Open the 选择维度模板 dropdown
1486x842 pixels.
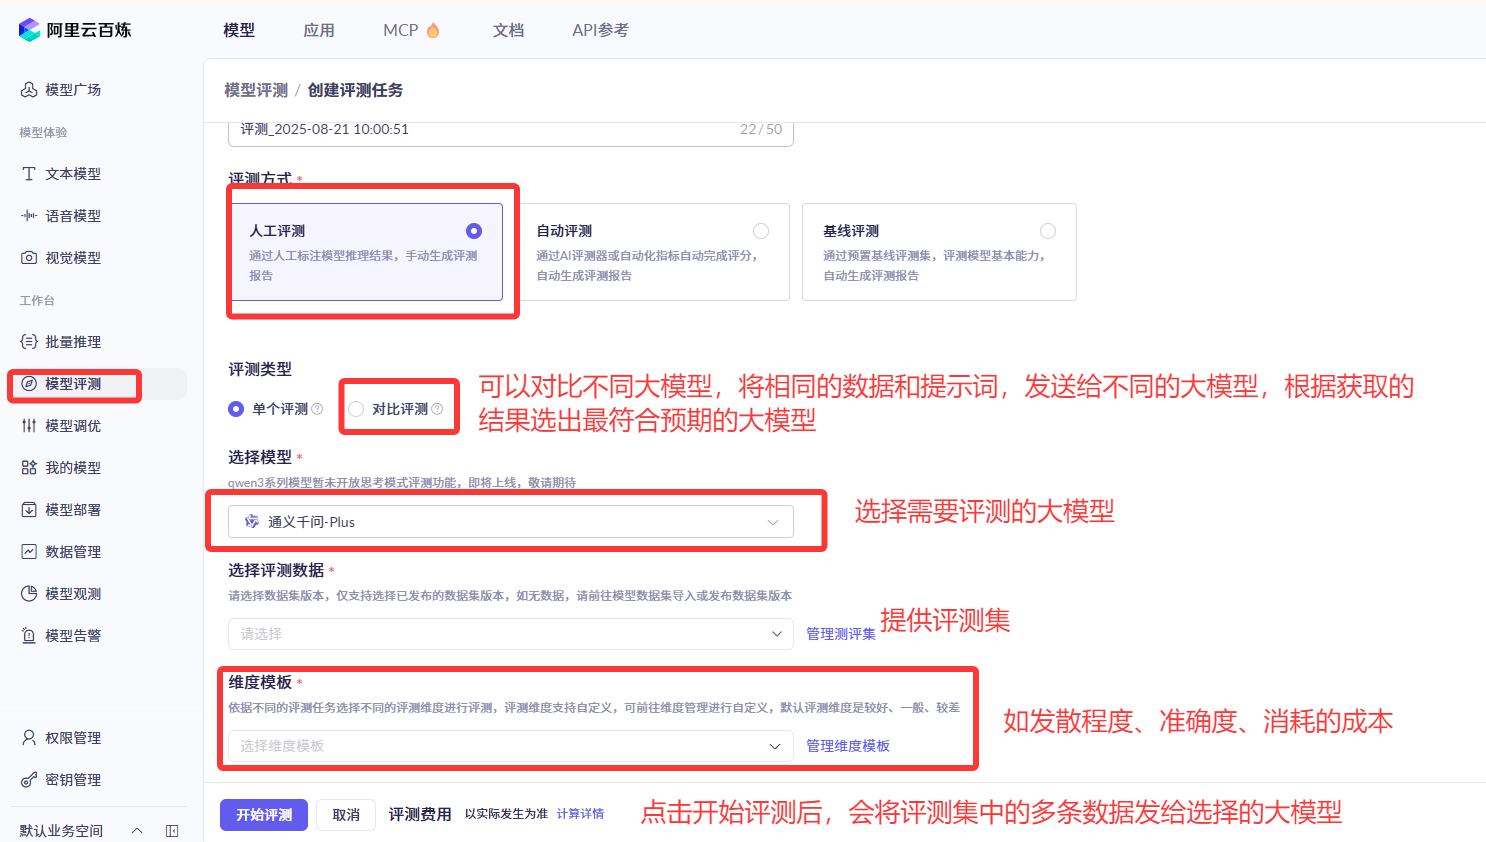coord(510,746)
